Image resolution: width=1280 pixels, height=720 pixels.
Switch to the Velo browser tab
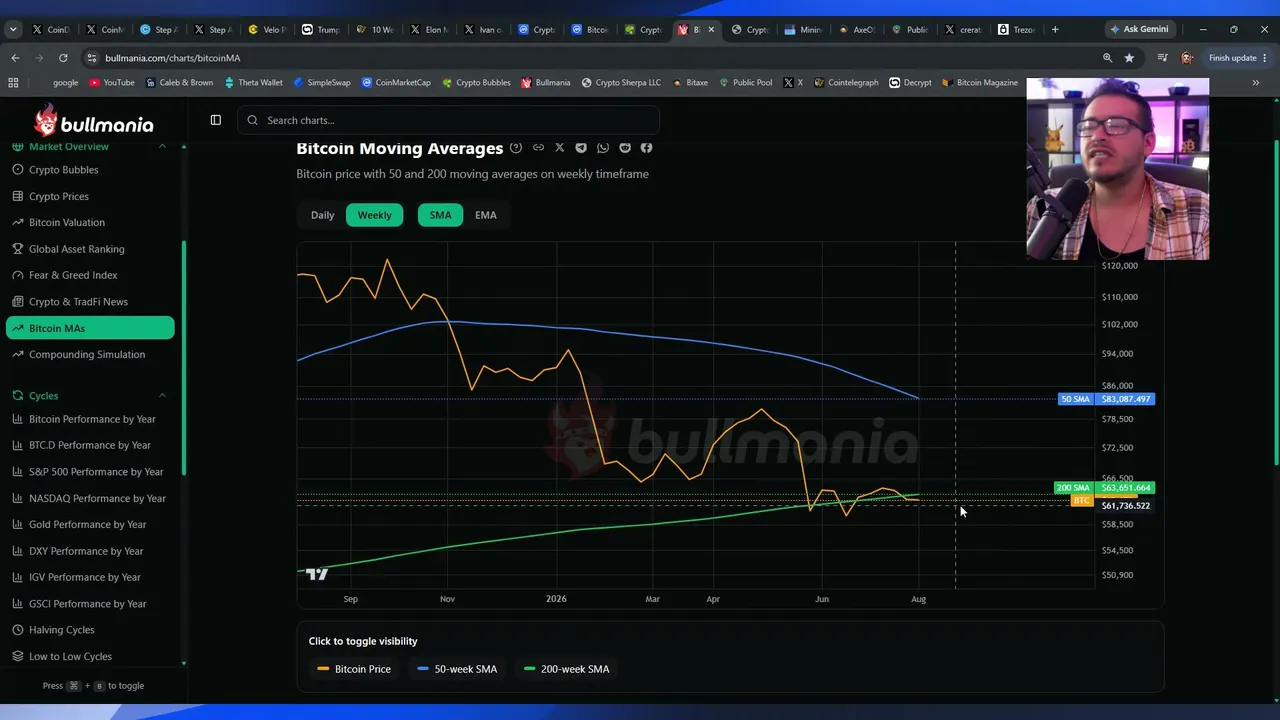tap(267, 30)
